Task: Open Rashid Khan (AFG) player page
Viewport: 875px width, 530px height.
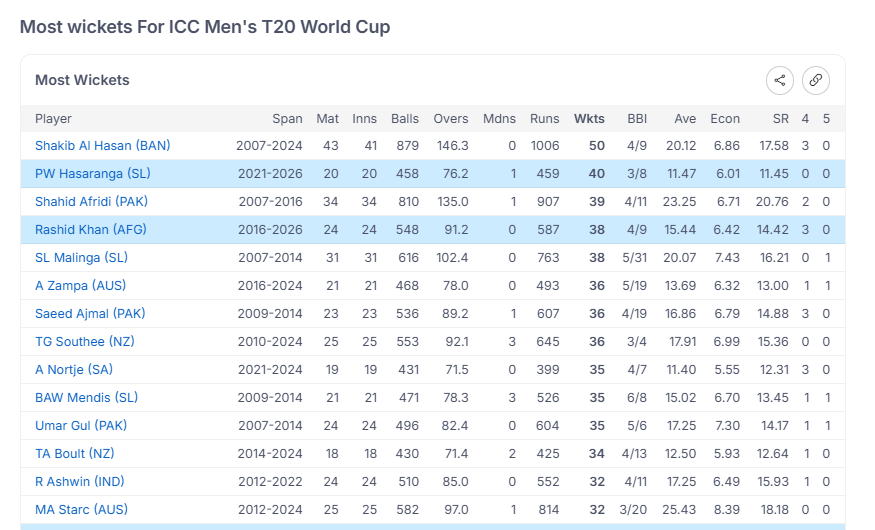Action: [x=90, y=230]
